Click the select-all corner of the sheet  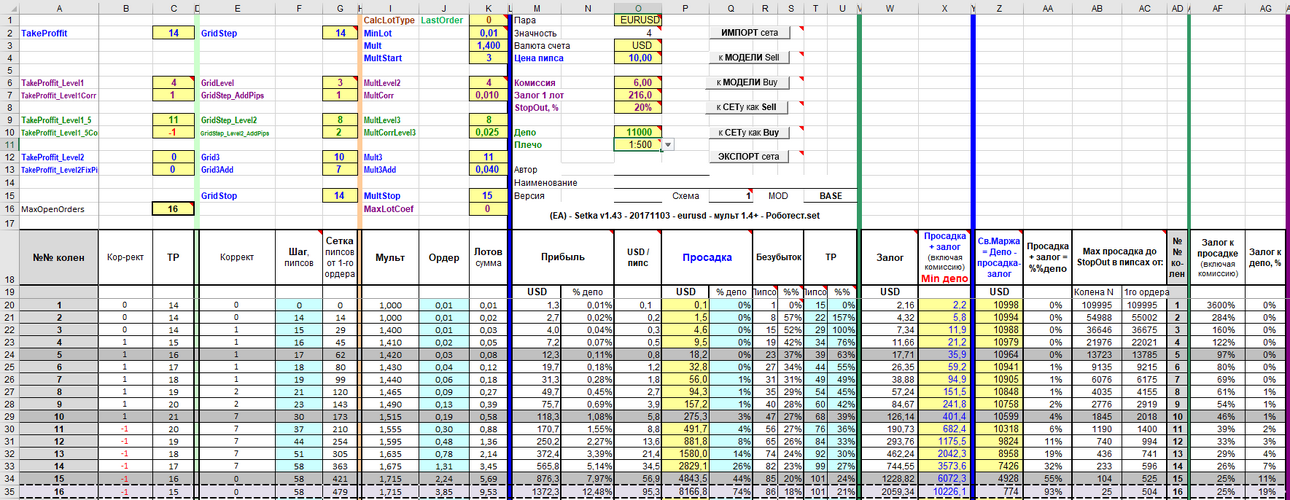point(8,6)
